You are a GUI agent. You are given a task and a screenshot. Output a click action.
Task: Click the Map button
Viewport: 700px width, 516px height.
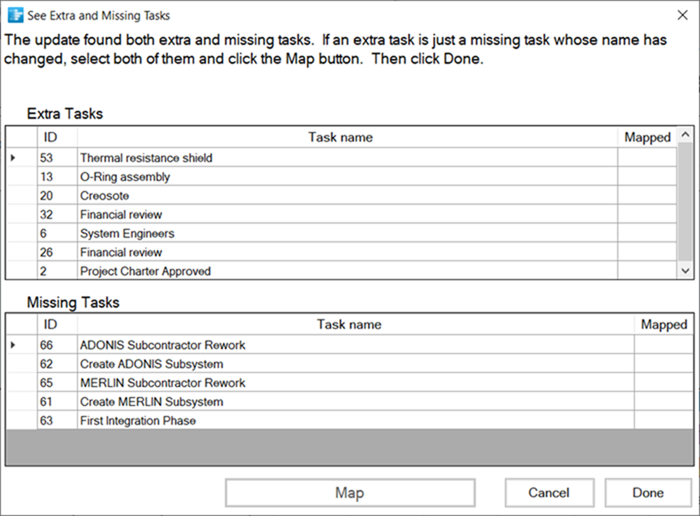(x=350, y=493)
